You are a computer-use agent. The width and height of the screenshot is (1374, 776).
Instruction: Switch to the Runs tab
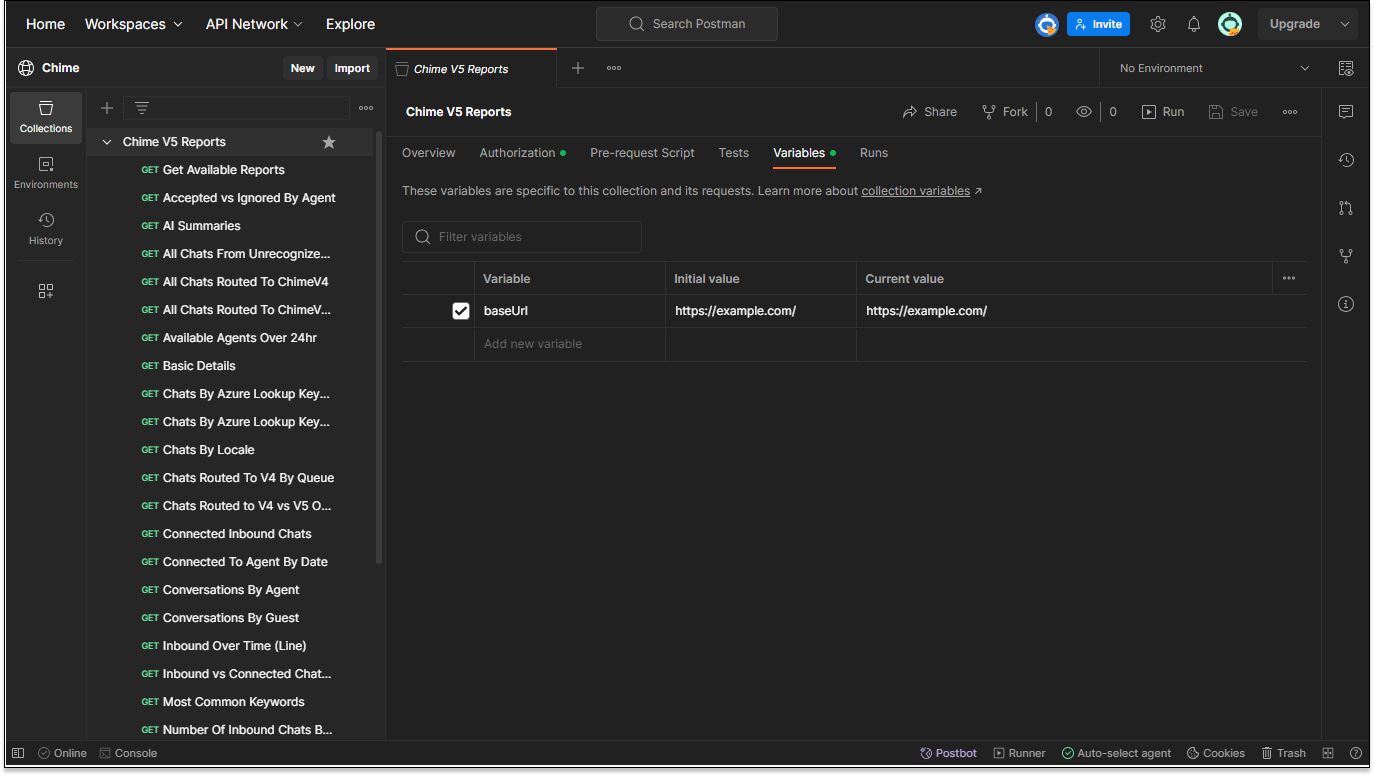(874, 153)
